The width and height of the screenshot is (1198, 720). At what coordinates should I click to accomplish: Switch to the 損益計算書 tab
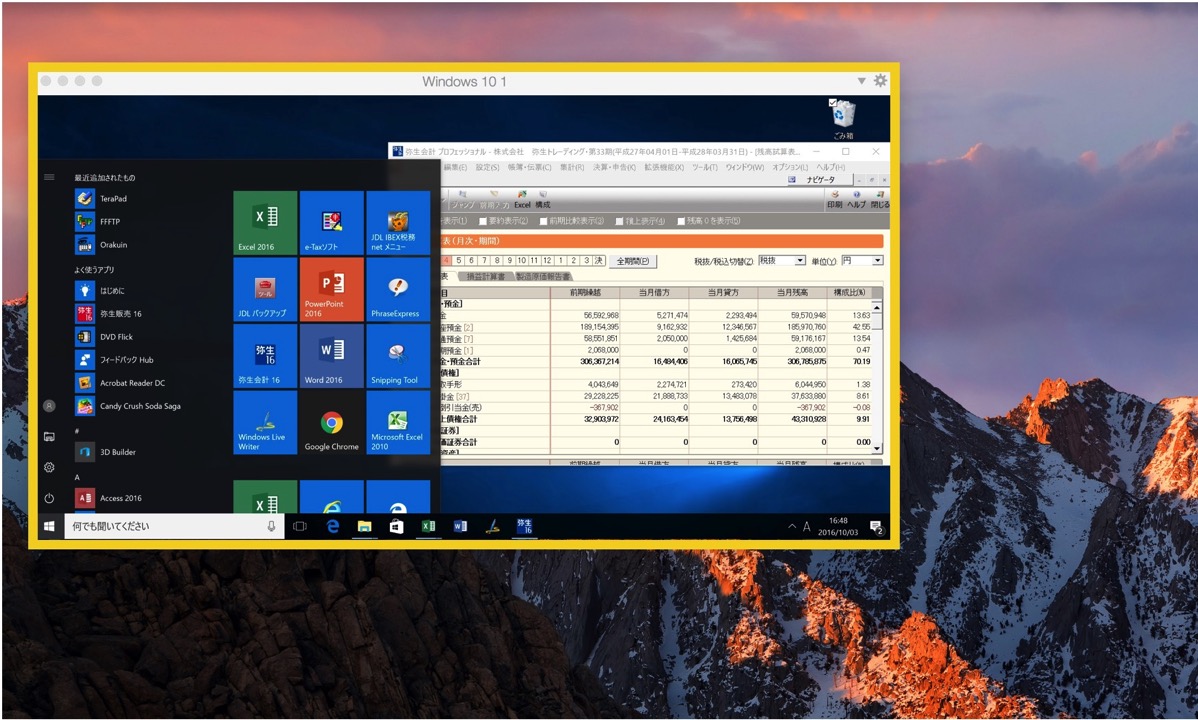click(x=485, y=277)
